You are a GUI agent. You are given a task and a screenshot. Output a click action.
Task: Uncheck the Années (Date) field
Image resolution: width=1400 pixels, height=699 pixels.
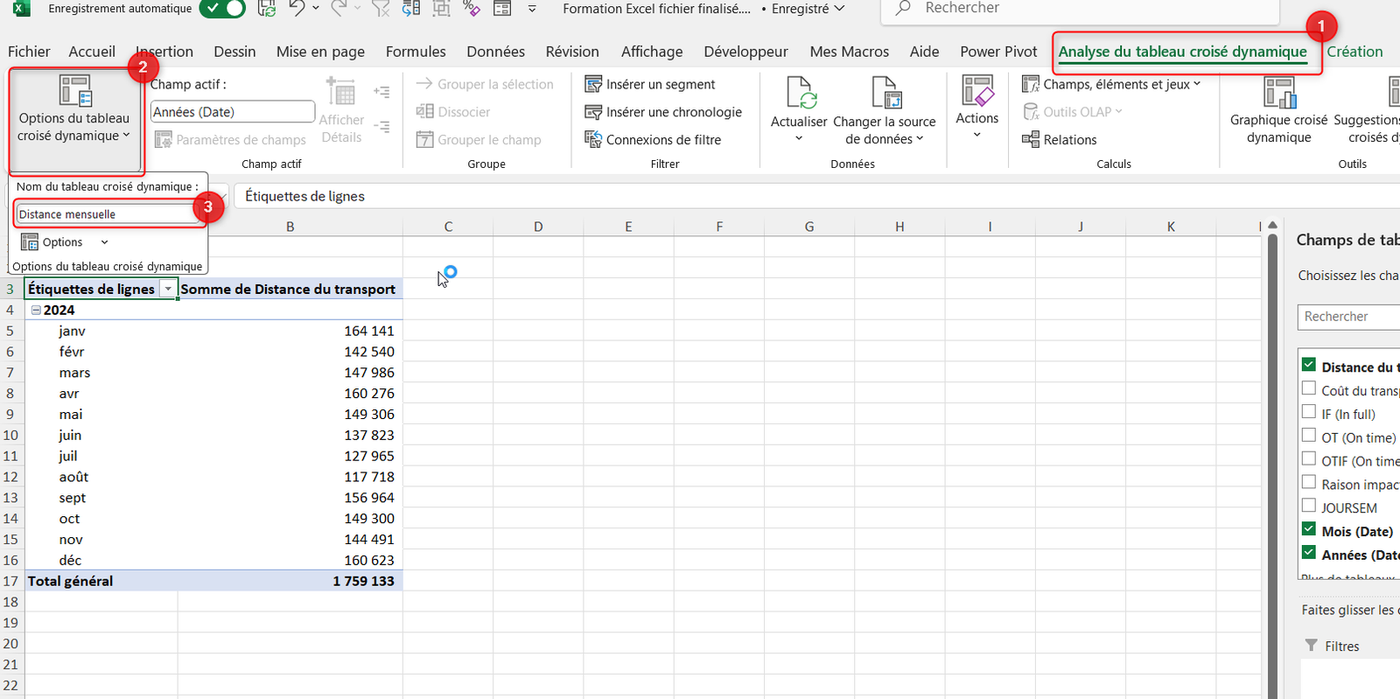(1309, 553)
